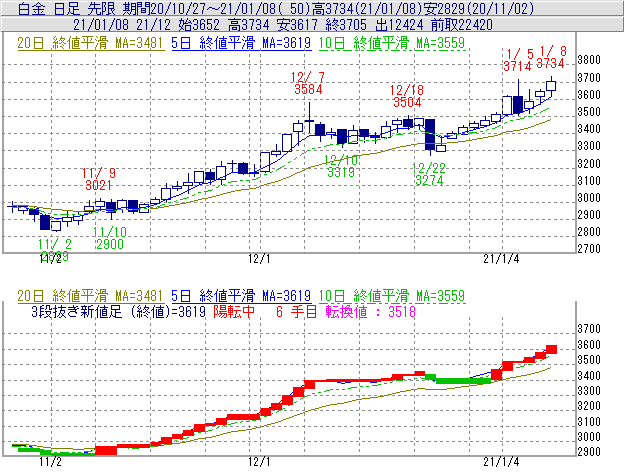Viewport: 624px width, 473px height.
Task: Click the 12/18 3504 high price label
Action: pyautogui.click(x=407, y=96)
